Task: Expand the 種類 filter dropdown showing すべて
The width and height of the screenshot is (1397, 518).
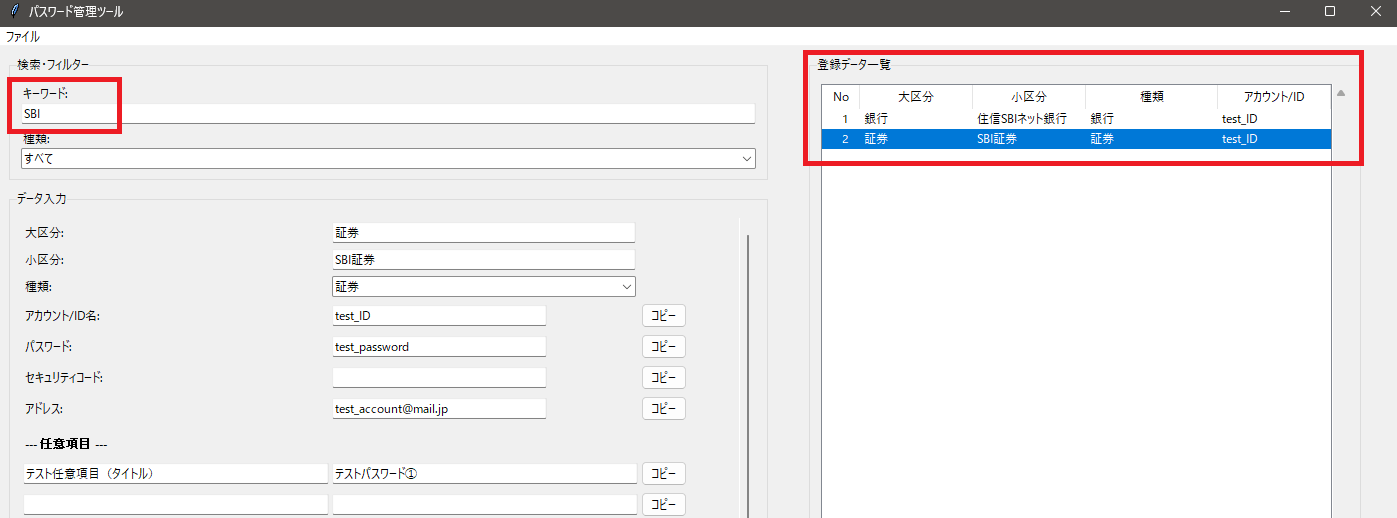Action: [388, 158]
